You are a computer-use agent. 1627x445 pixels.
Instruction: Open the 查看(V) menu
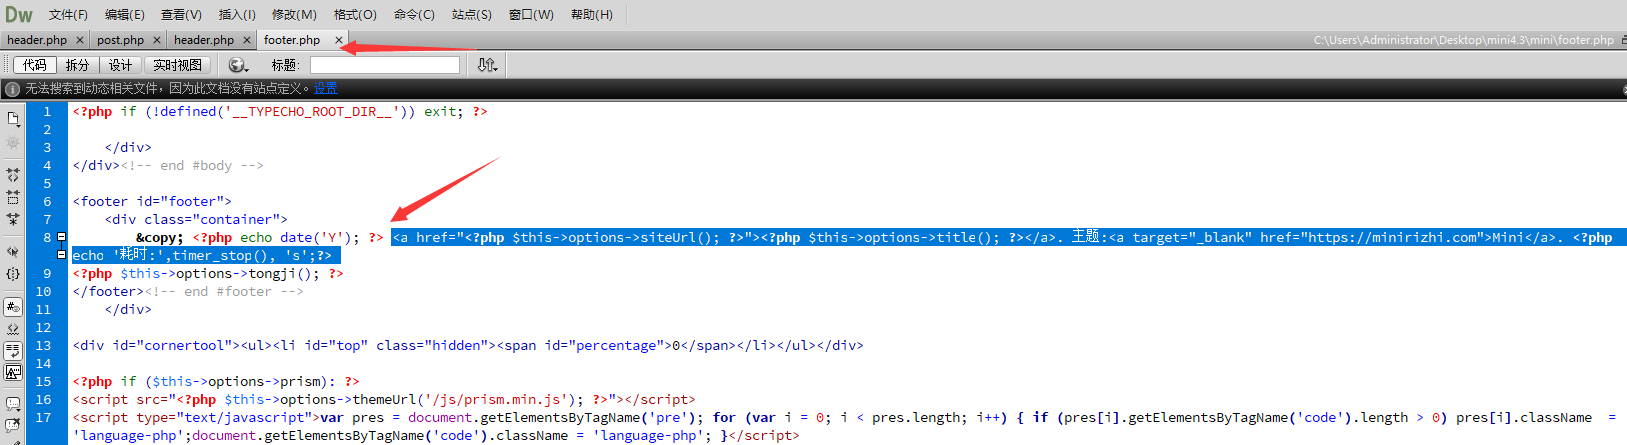181,14
